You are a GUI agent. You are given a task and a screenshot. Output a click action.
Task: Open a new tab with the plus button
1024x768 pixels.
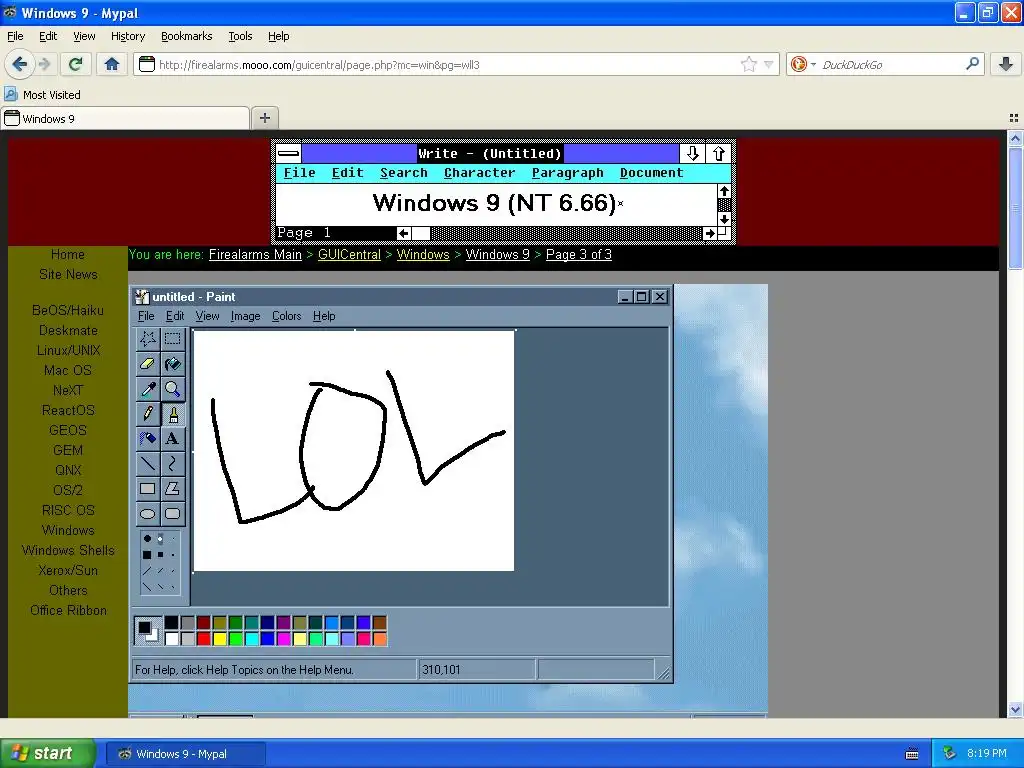coord(264,118)
